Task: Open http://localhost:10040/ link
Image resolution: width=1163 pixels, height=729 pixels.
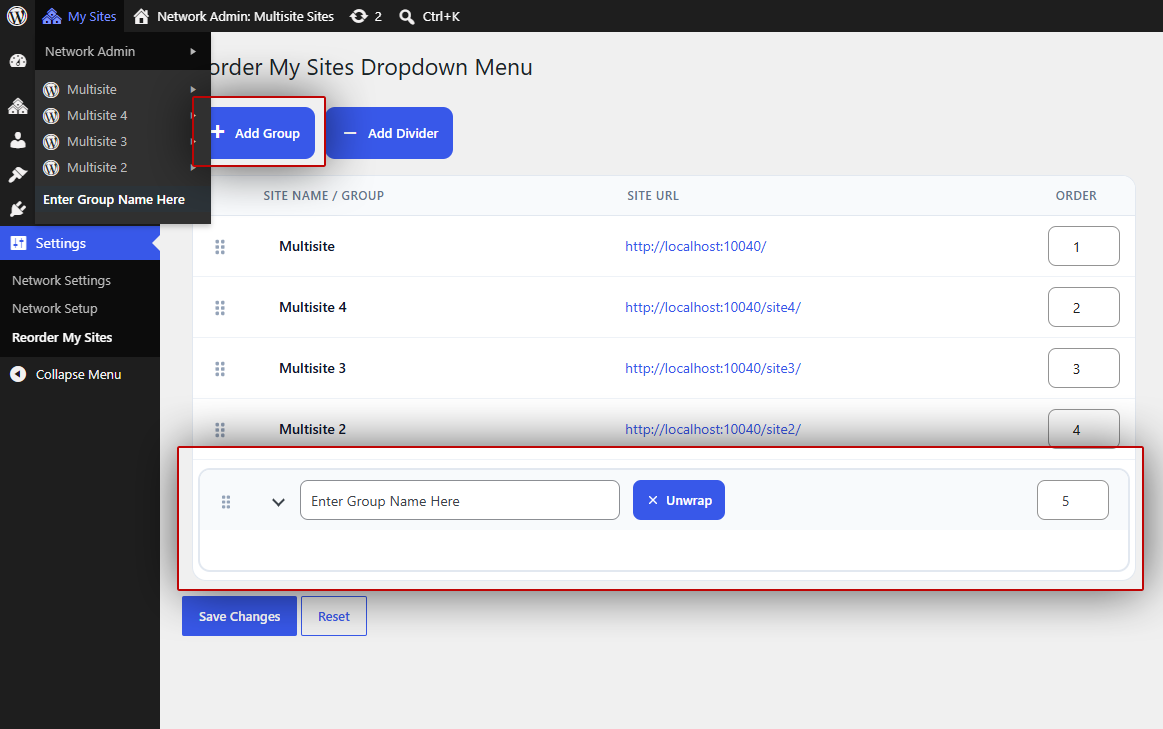Action: (x=696, y=246)
